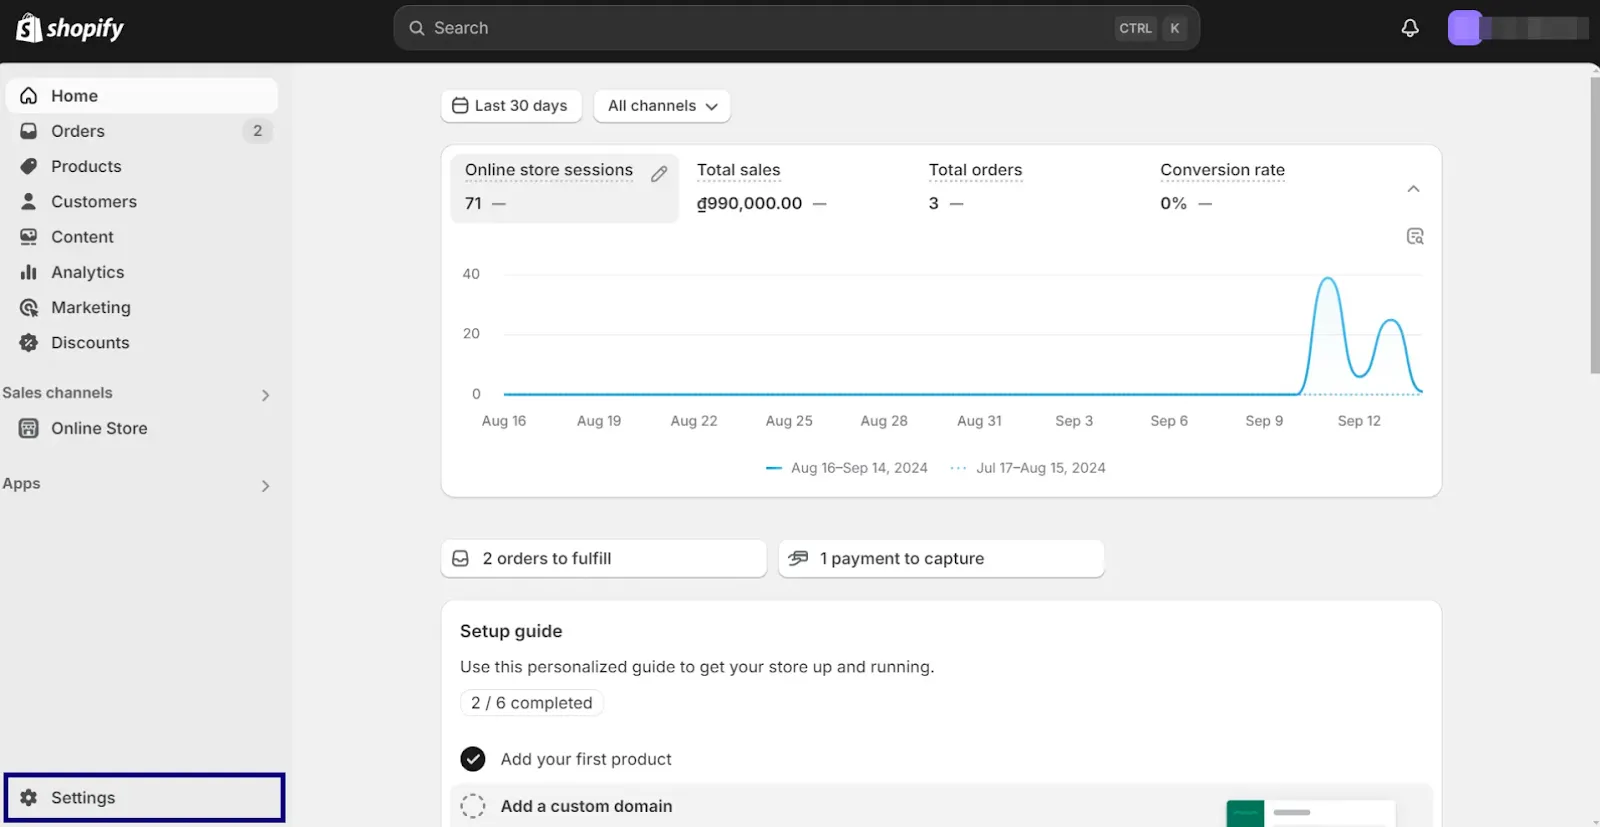This screenshot has height=827, width=1600.
Task: Click the Online Store storefront icon
Action: tap(29, 428)
